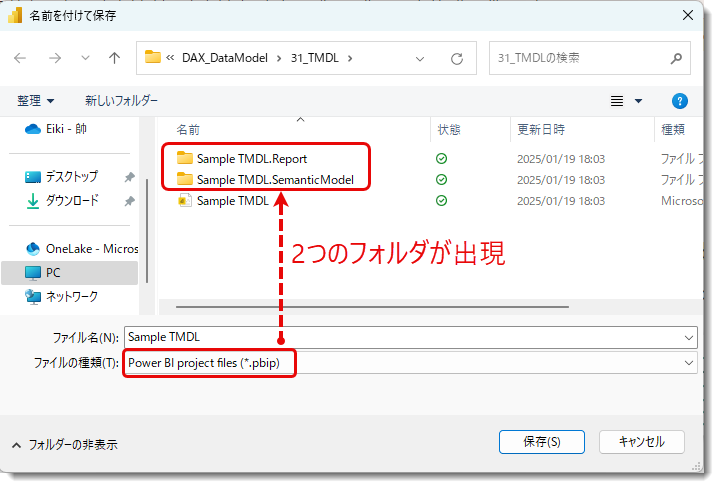Click the ファイル名 input field
The height and width of the screenshot is (488, 719).
pyautogui.click(x=404, y=338)
